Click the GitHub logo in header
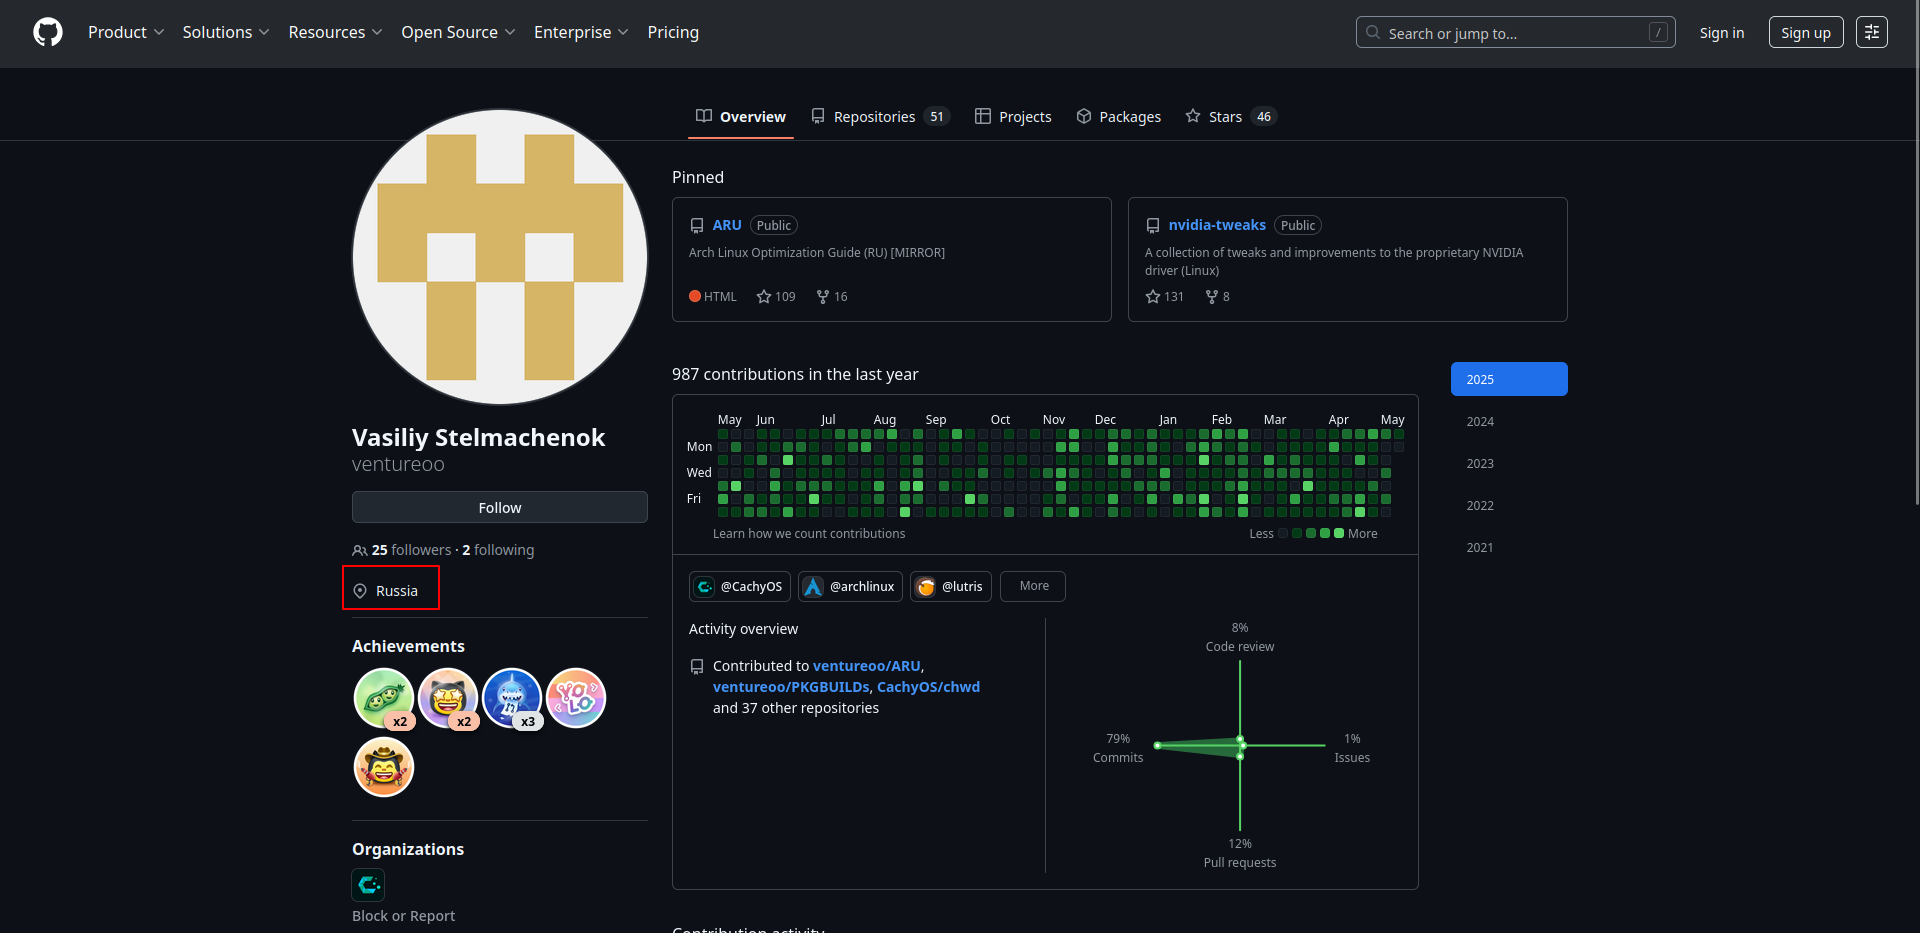 tap(48, 32)
